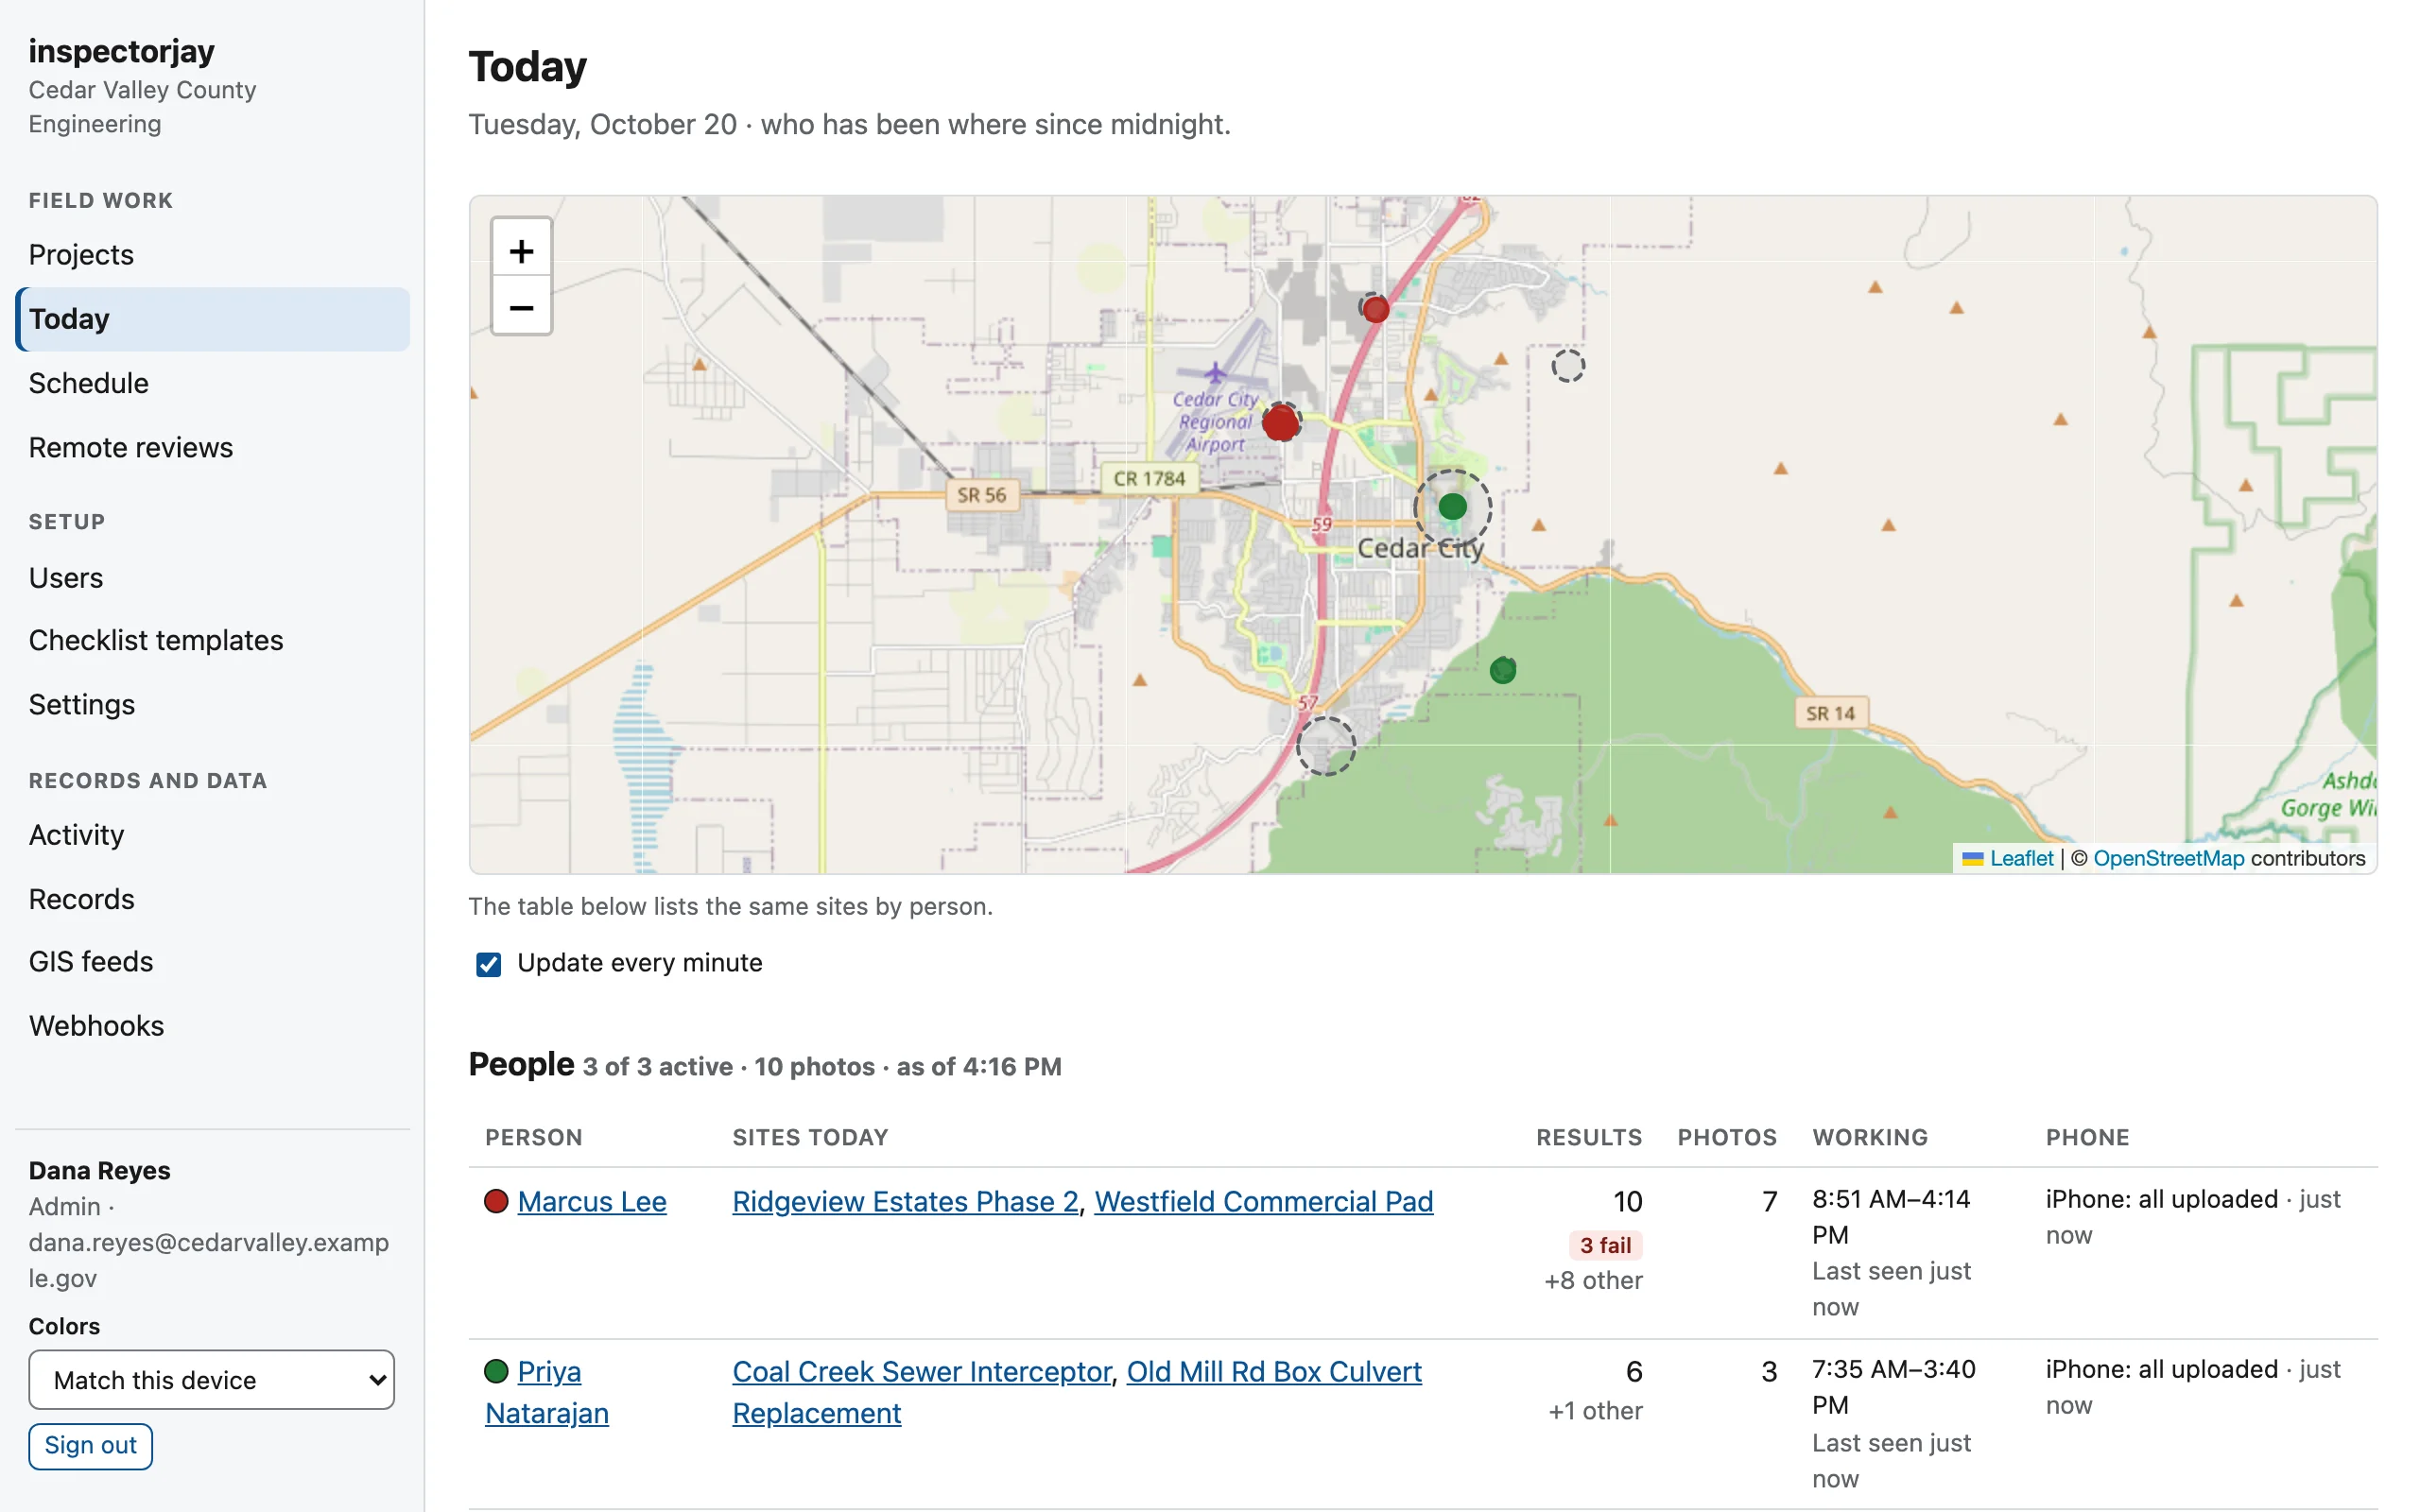2420x1512 pixels.
Task: Click the PHOTOS column header
Action: click(x=1726, y=1137)
